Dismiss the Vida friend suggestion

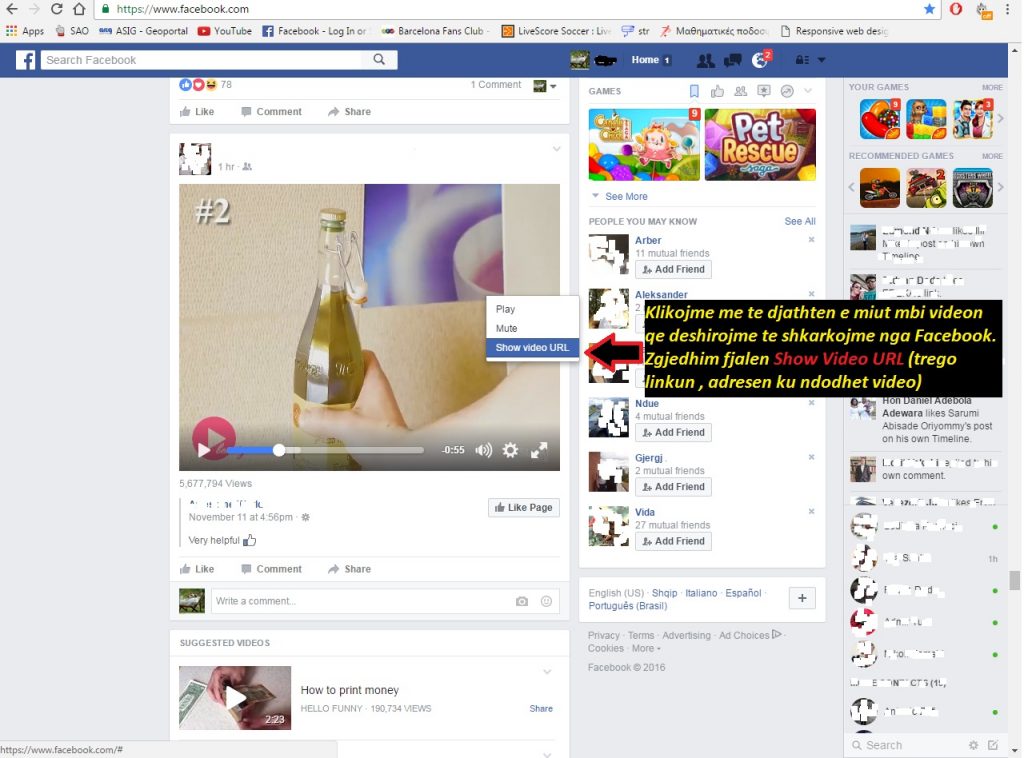[x=811, y=511]
